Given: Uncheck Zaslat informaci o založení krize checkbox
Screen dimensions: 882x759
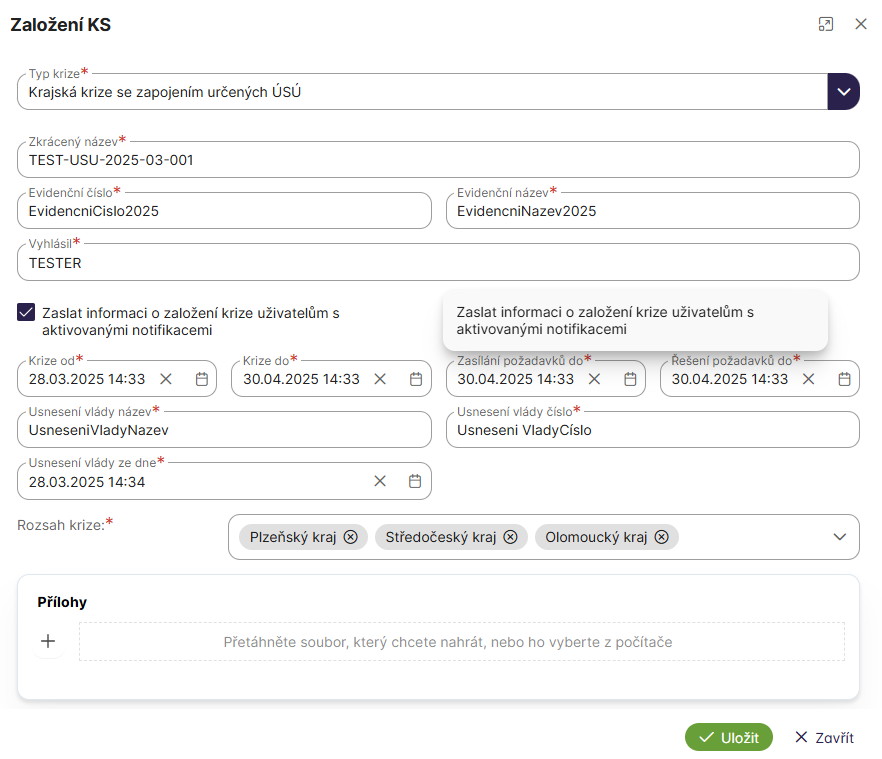Looking at the screenshot, I should click(x=26, y=312).
